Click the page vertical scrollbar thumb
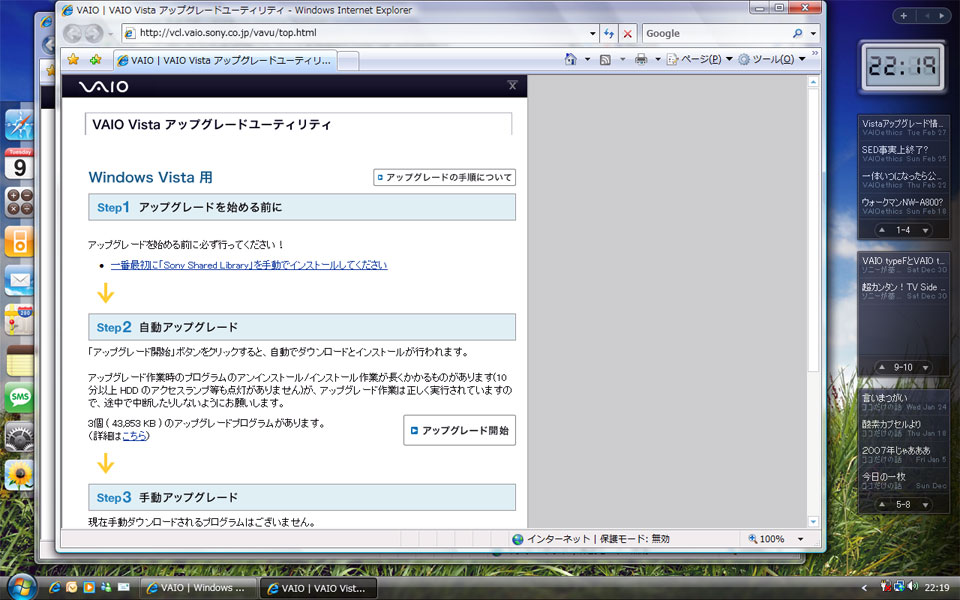960x600 pixels. click(x=813, y=230)
